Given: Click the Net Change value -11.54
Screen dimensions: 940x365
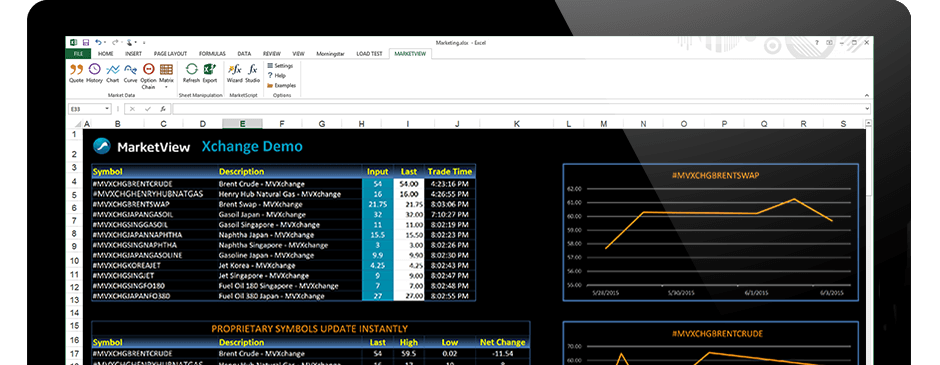Looking at the screenshot, I should [x=503, y=354].
